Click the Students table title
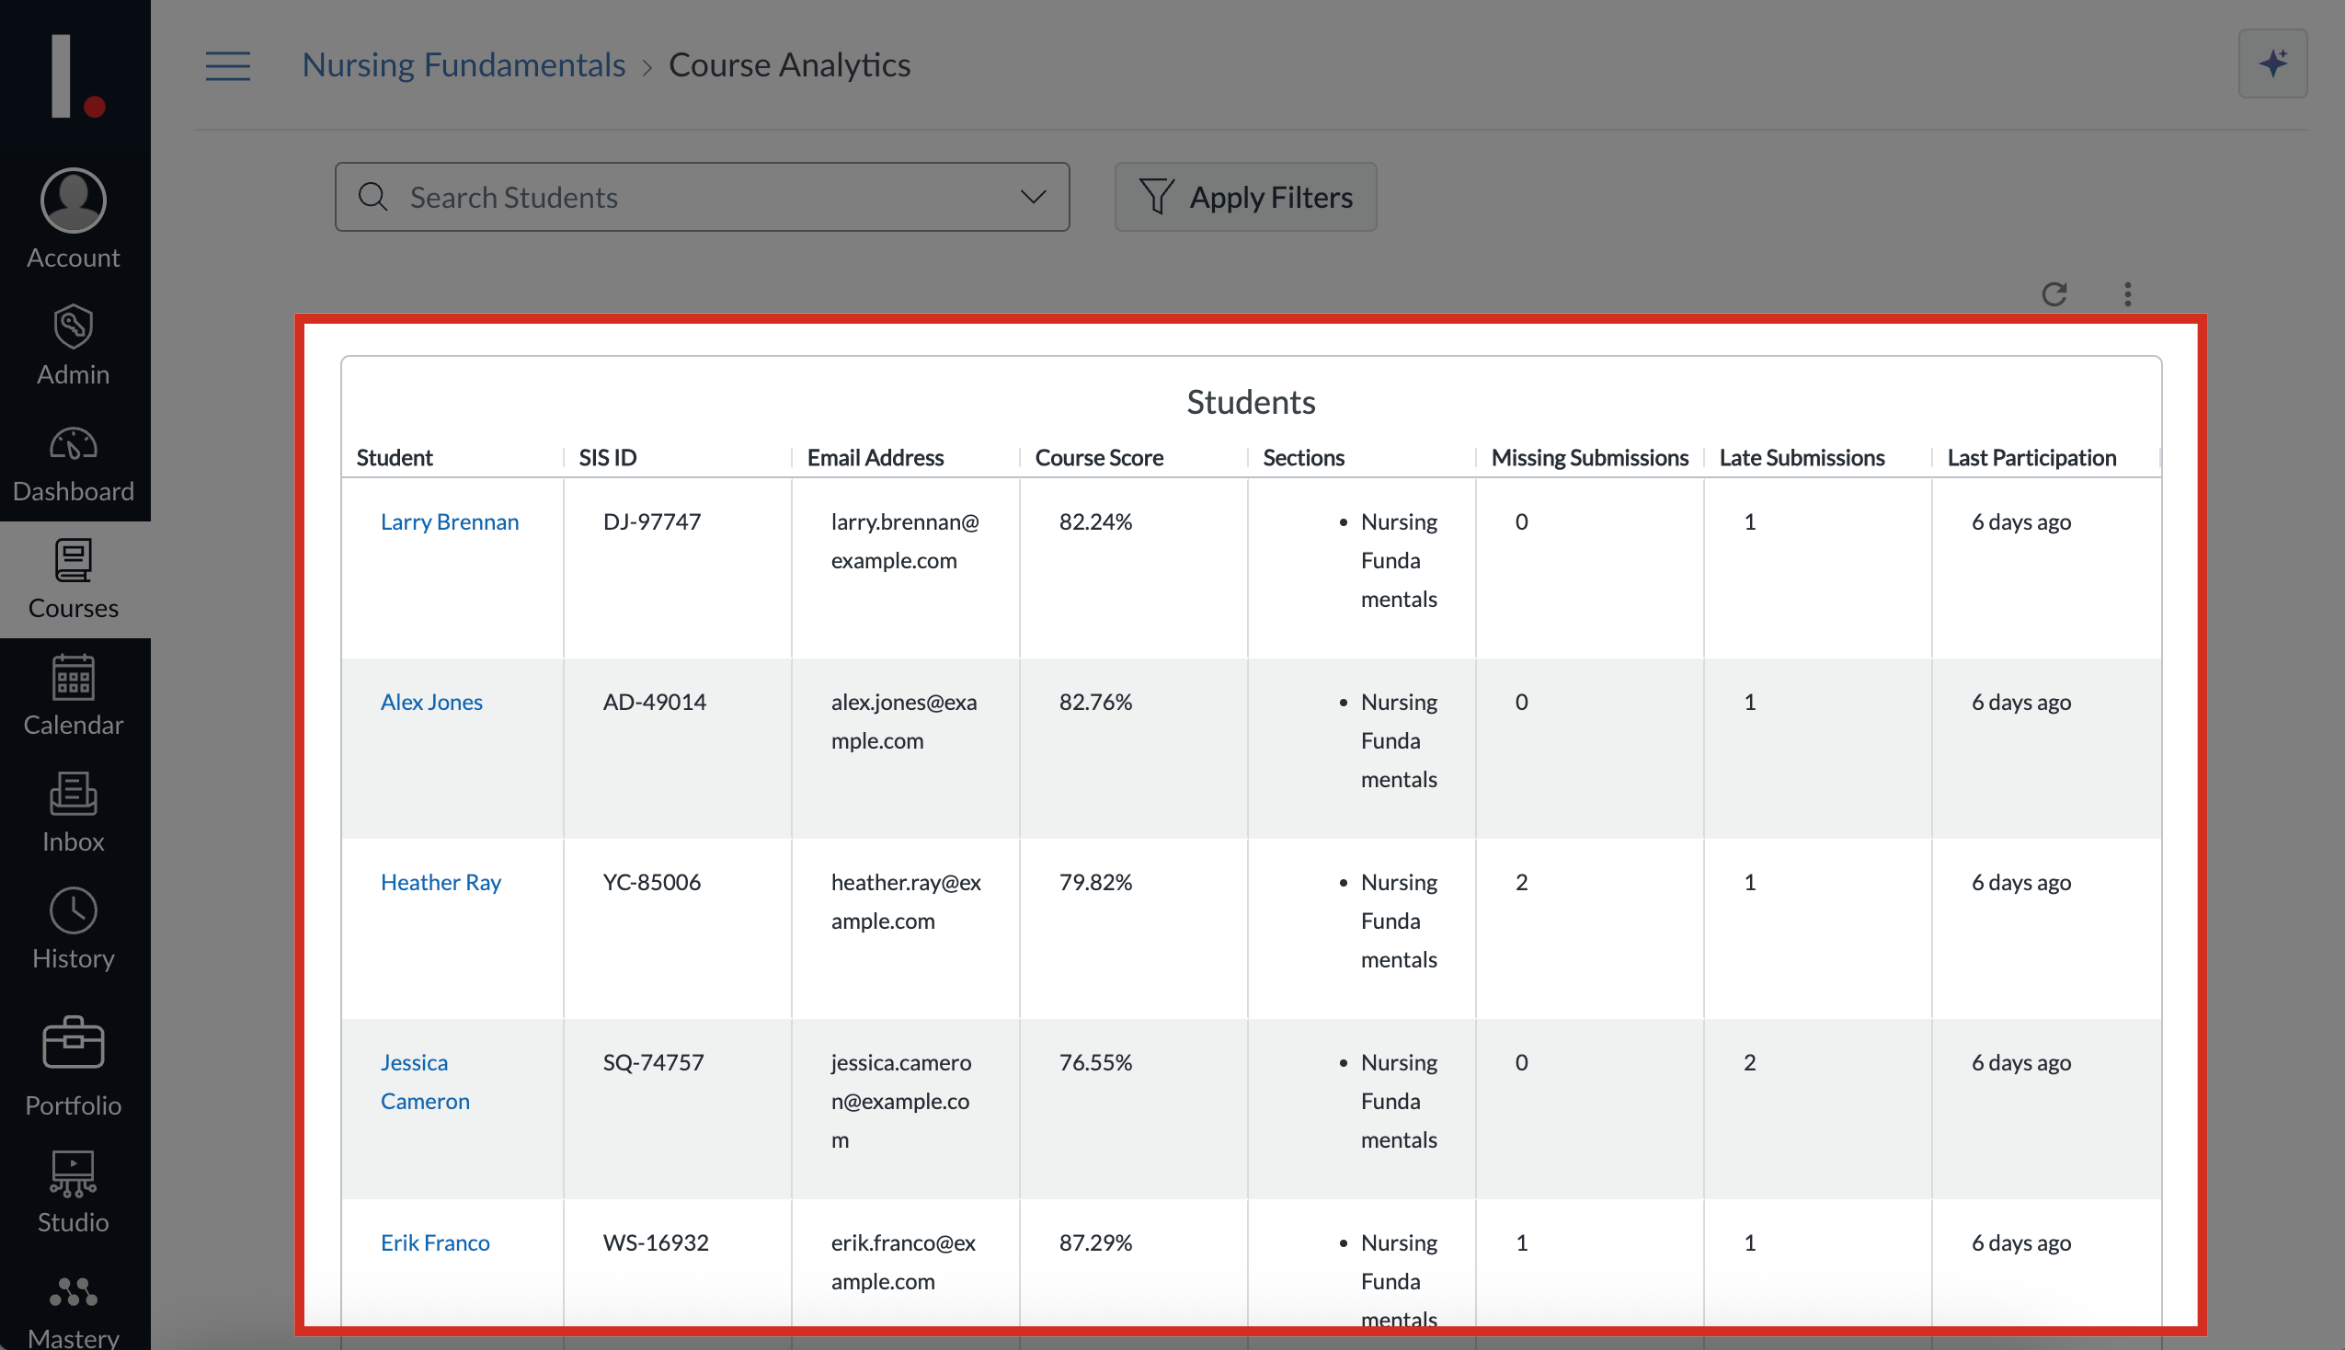The height and width of the screenshot is (1350, 2345). tap(1250, 402)
